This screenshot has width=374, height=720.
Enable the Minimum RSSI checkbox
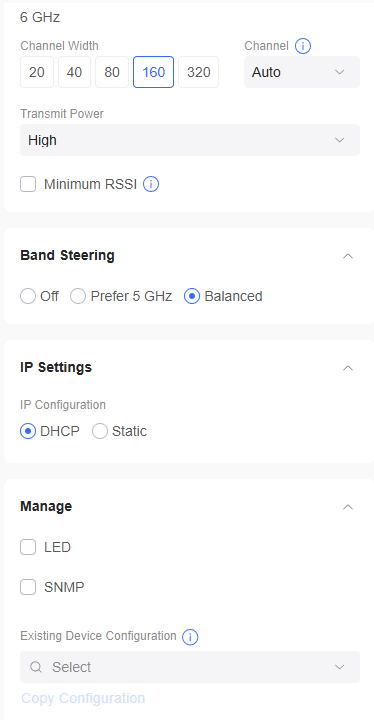click(x=28, y=185)
